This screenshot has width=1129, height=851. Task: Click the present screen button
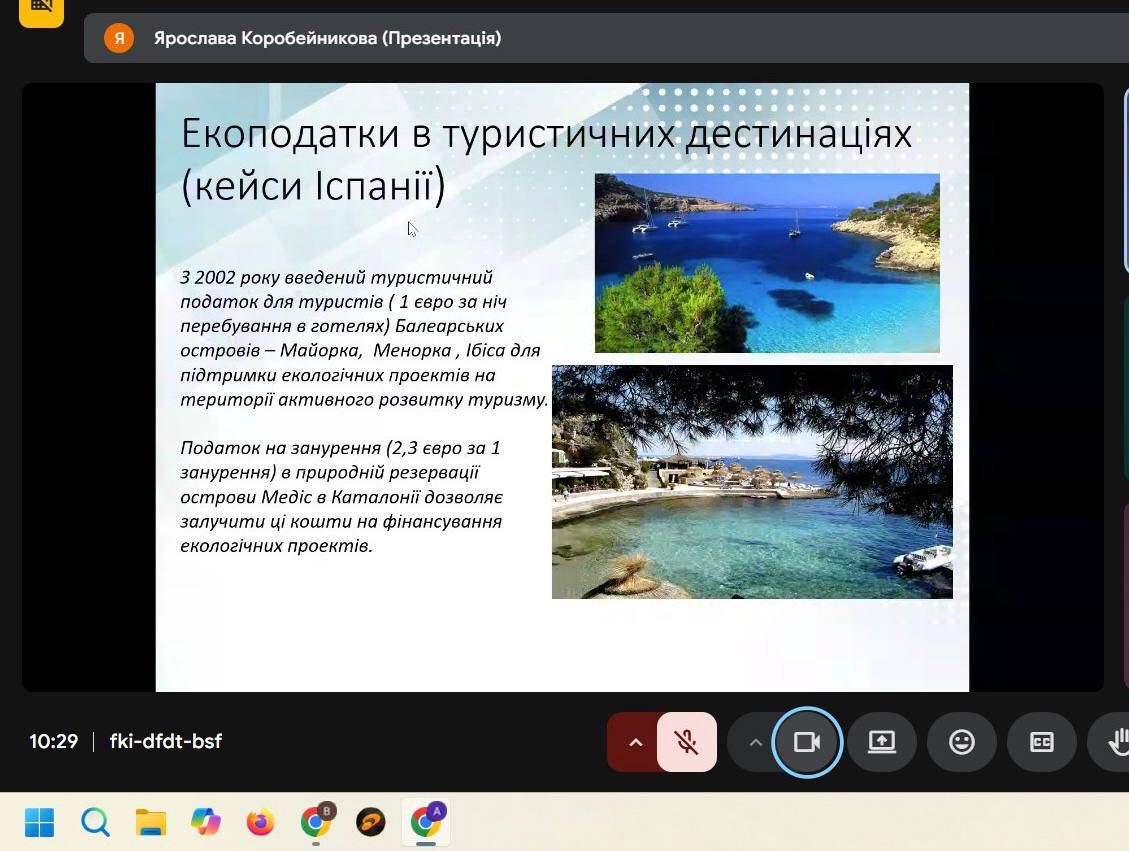[x=881, y=742]
